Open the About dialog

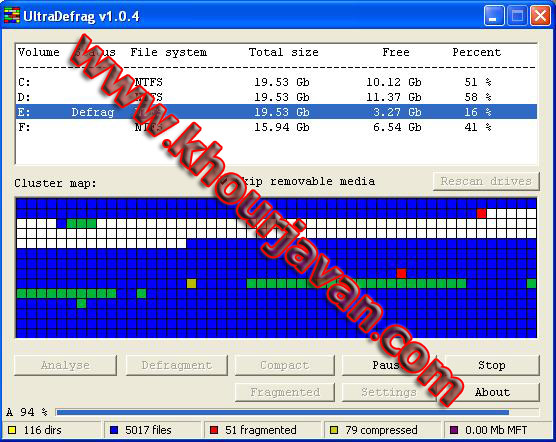pos(491,392)
